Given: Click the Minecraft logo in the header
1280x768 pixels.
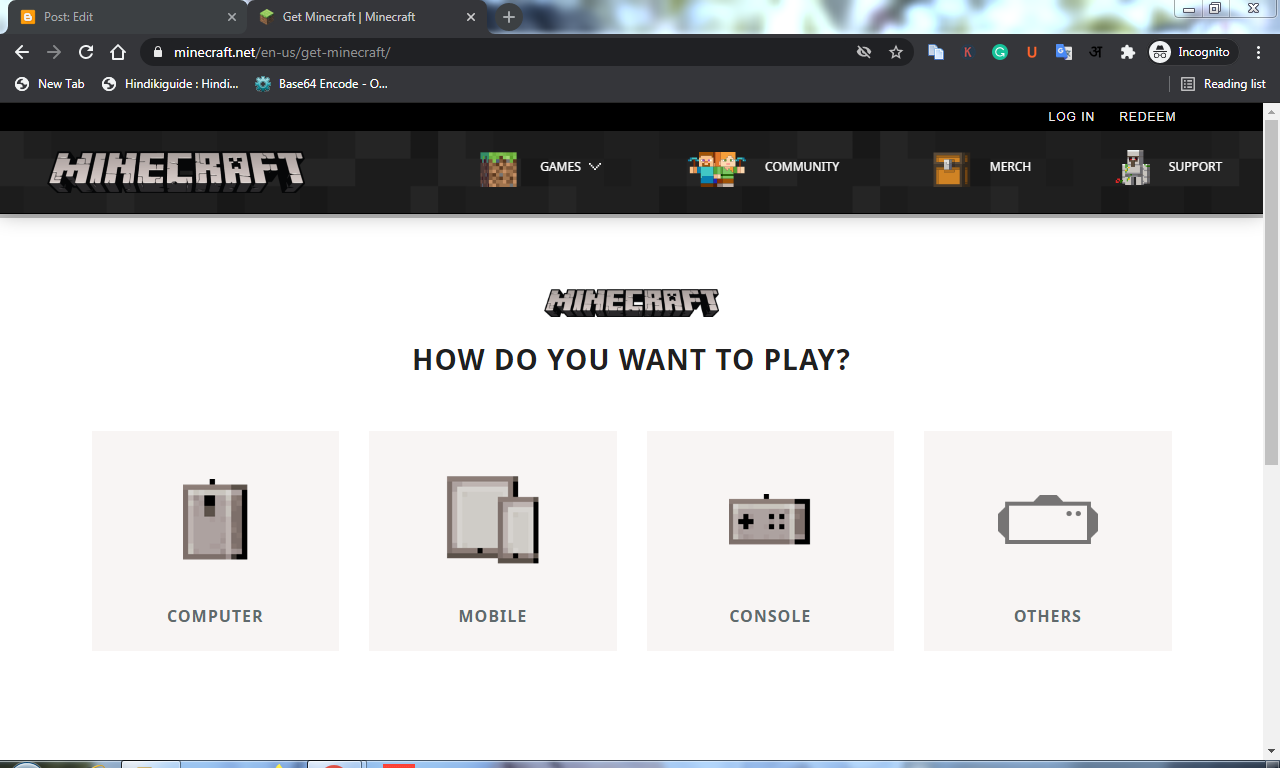Looking at the screenshot, I should tap(176, 171).
